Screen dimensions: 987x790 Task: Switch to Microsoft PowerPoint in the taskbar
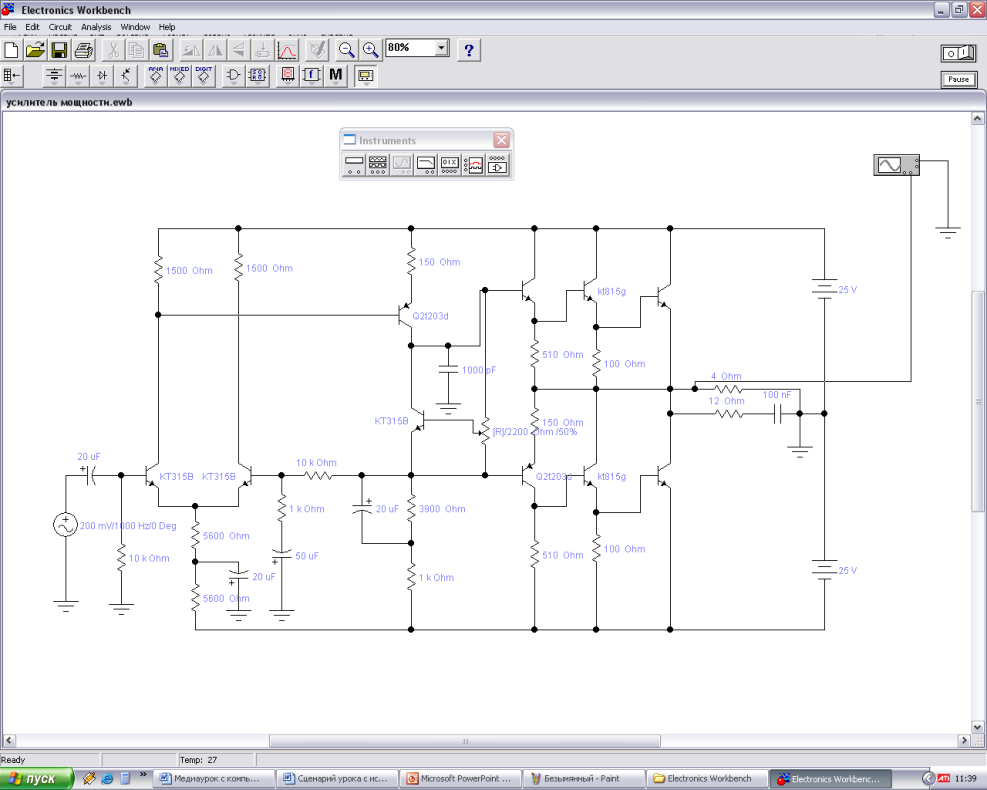coord(460,778)
